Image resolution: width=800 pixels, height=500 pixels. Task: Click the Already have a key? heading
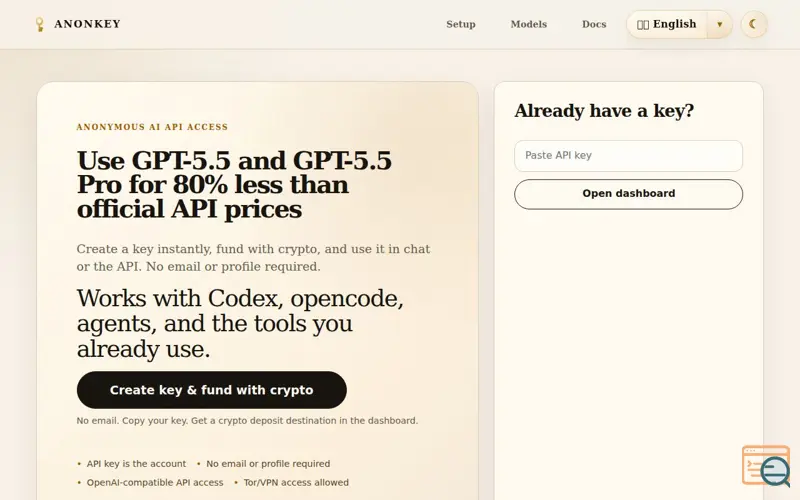pyautogui.click(x=604, y=111)
